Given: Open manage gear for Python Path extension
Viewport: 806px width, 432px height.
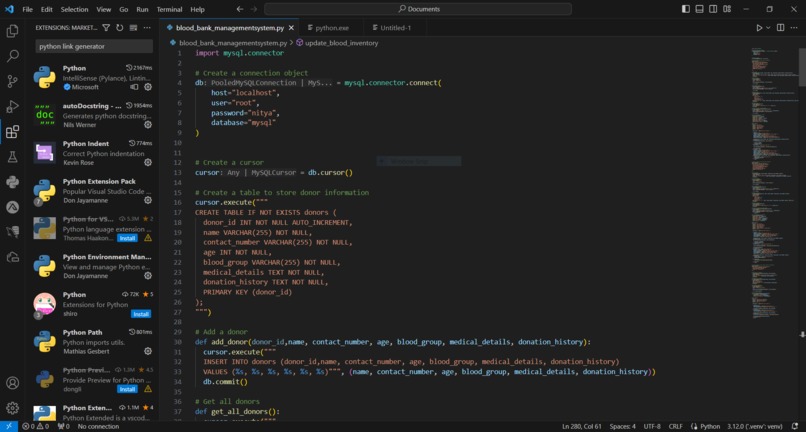Looking at the screenshot, I should pos(148,351).
